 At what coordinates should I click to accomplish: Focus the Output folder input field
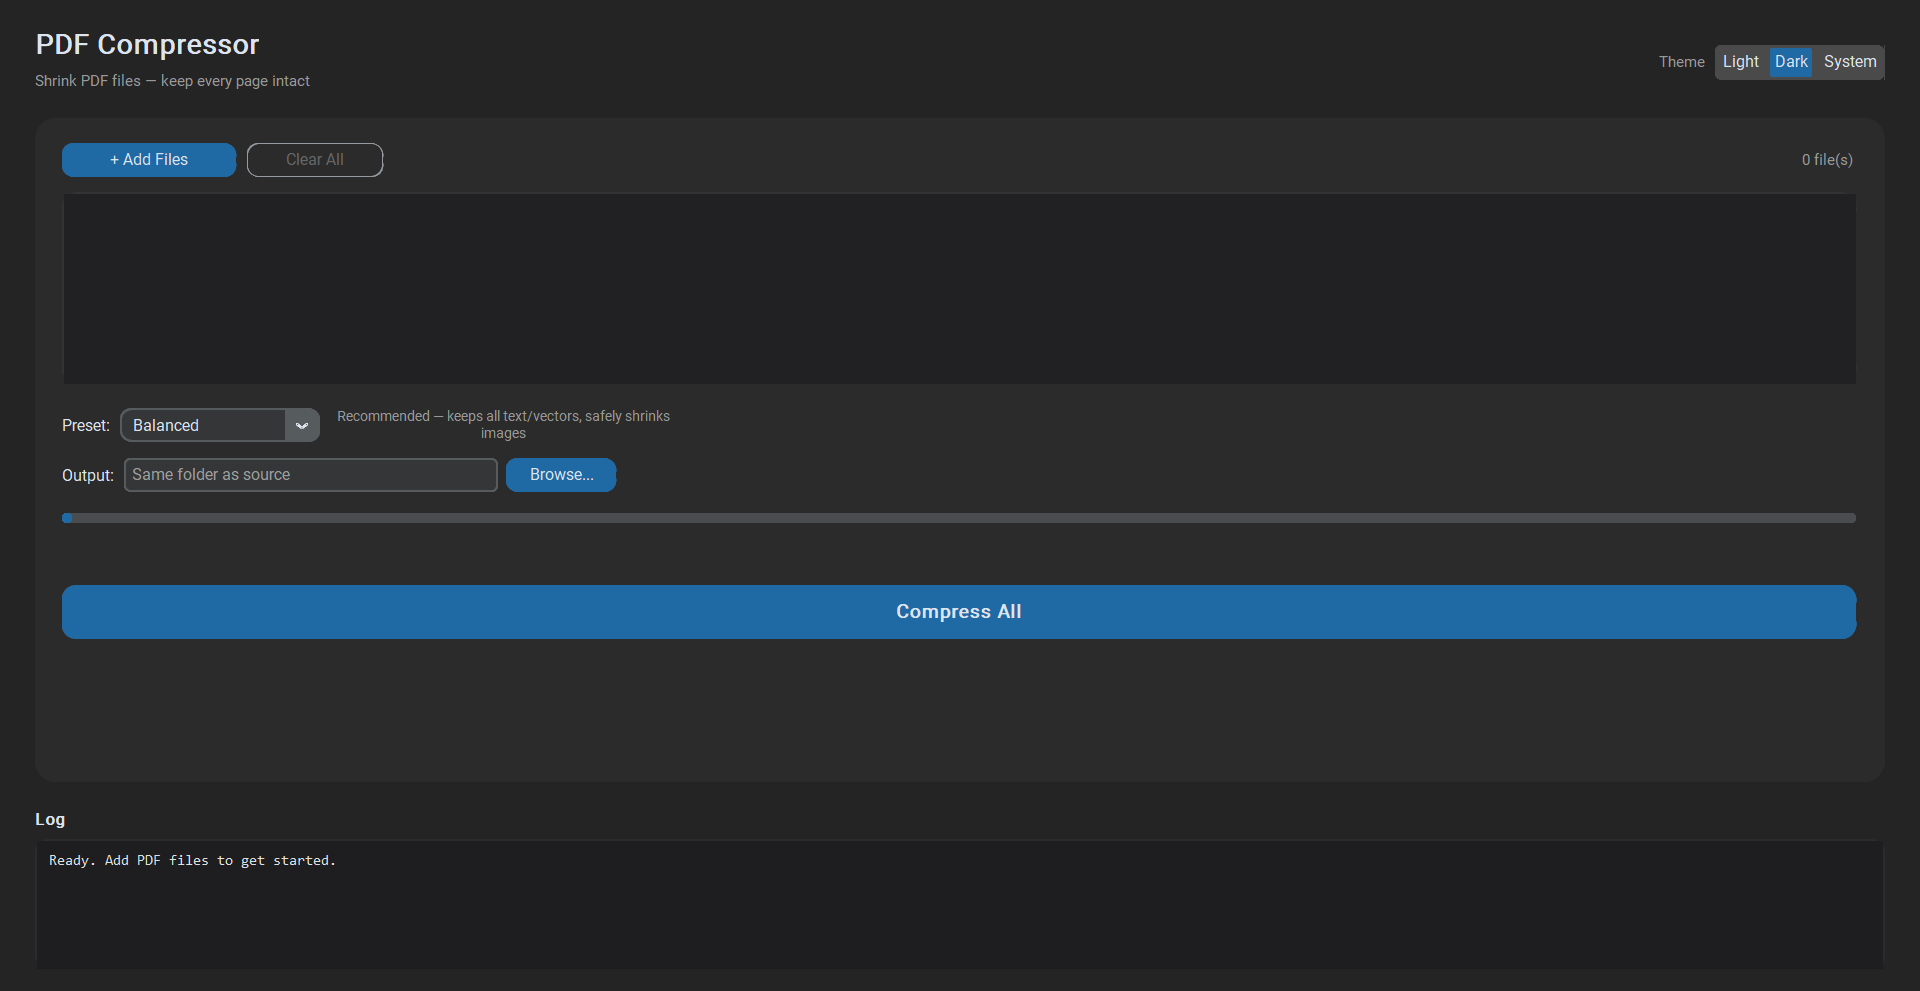coord(311,475)
